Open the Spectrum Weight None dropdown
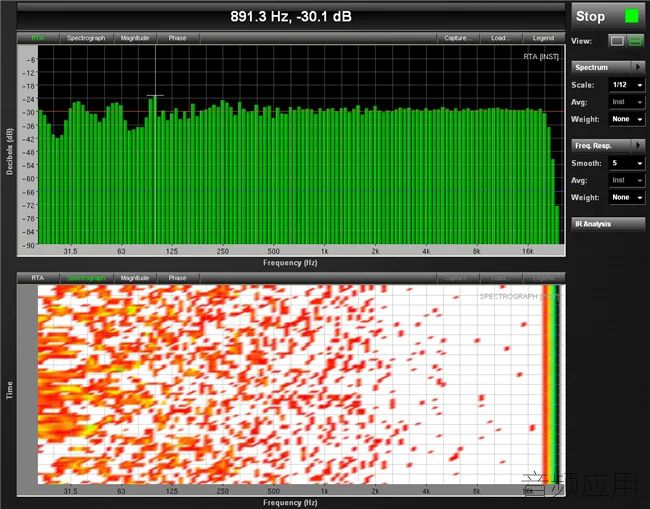This screenshot has width=650, height=509. 627,119
